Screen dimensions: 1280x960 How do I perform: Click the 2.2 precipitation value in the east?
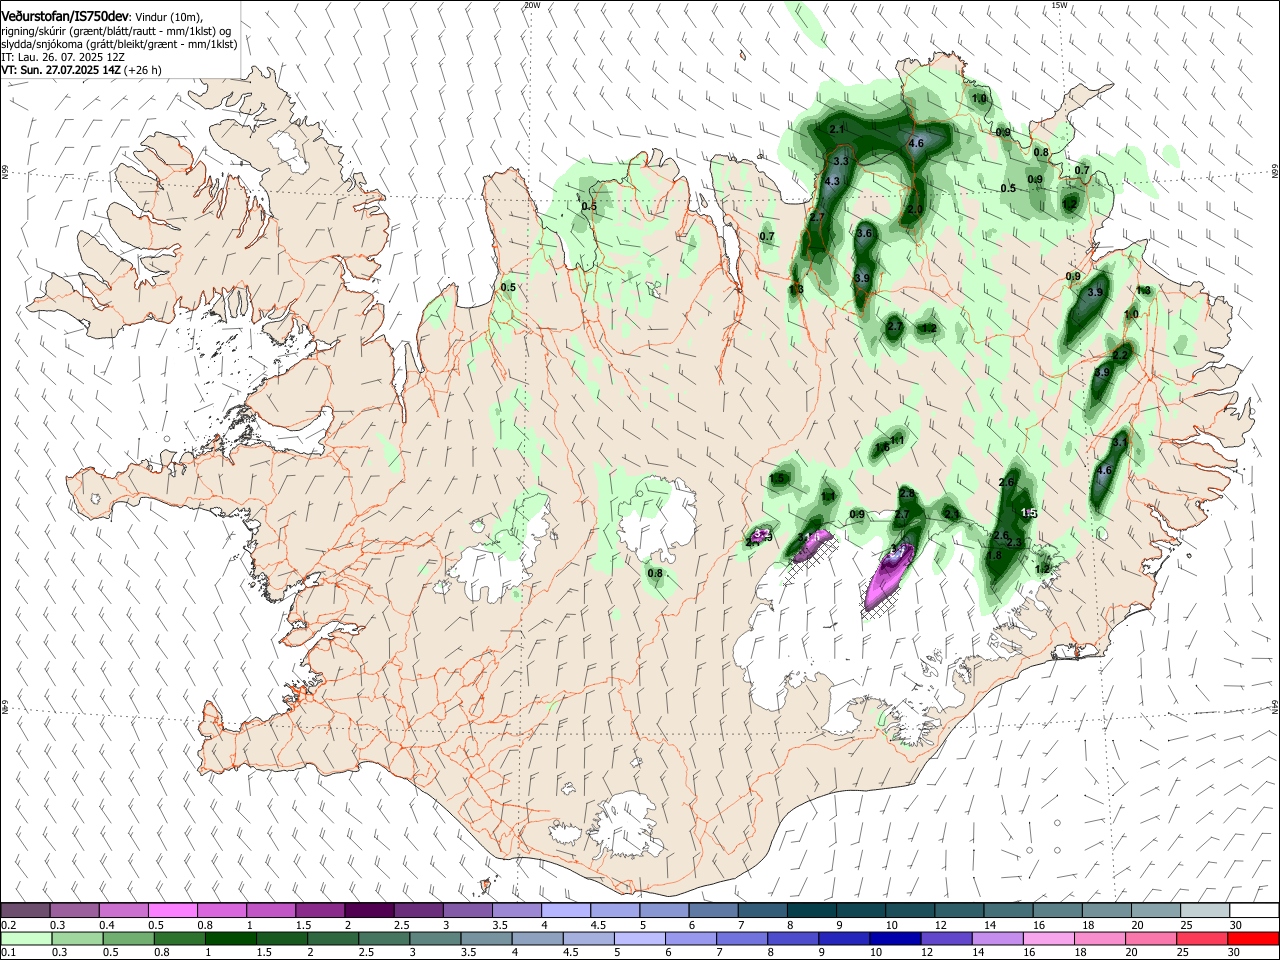tap(1121, 355)
